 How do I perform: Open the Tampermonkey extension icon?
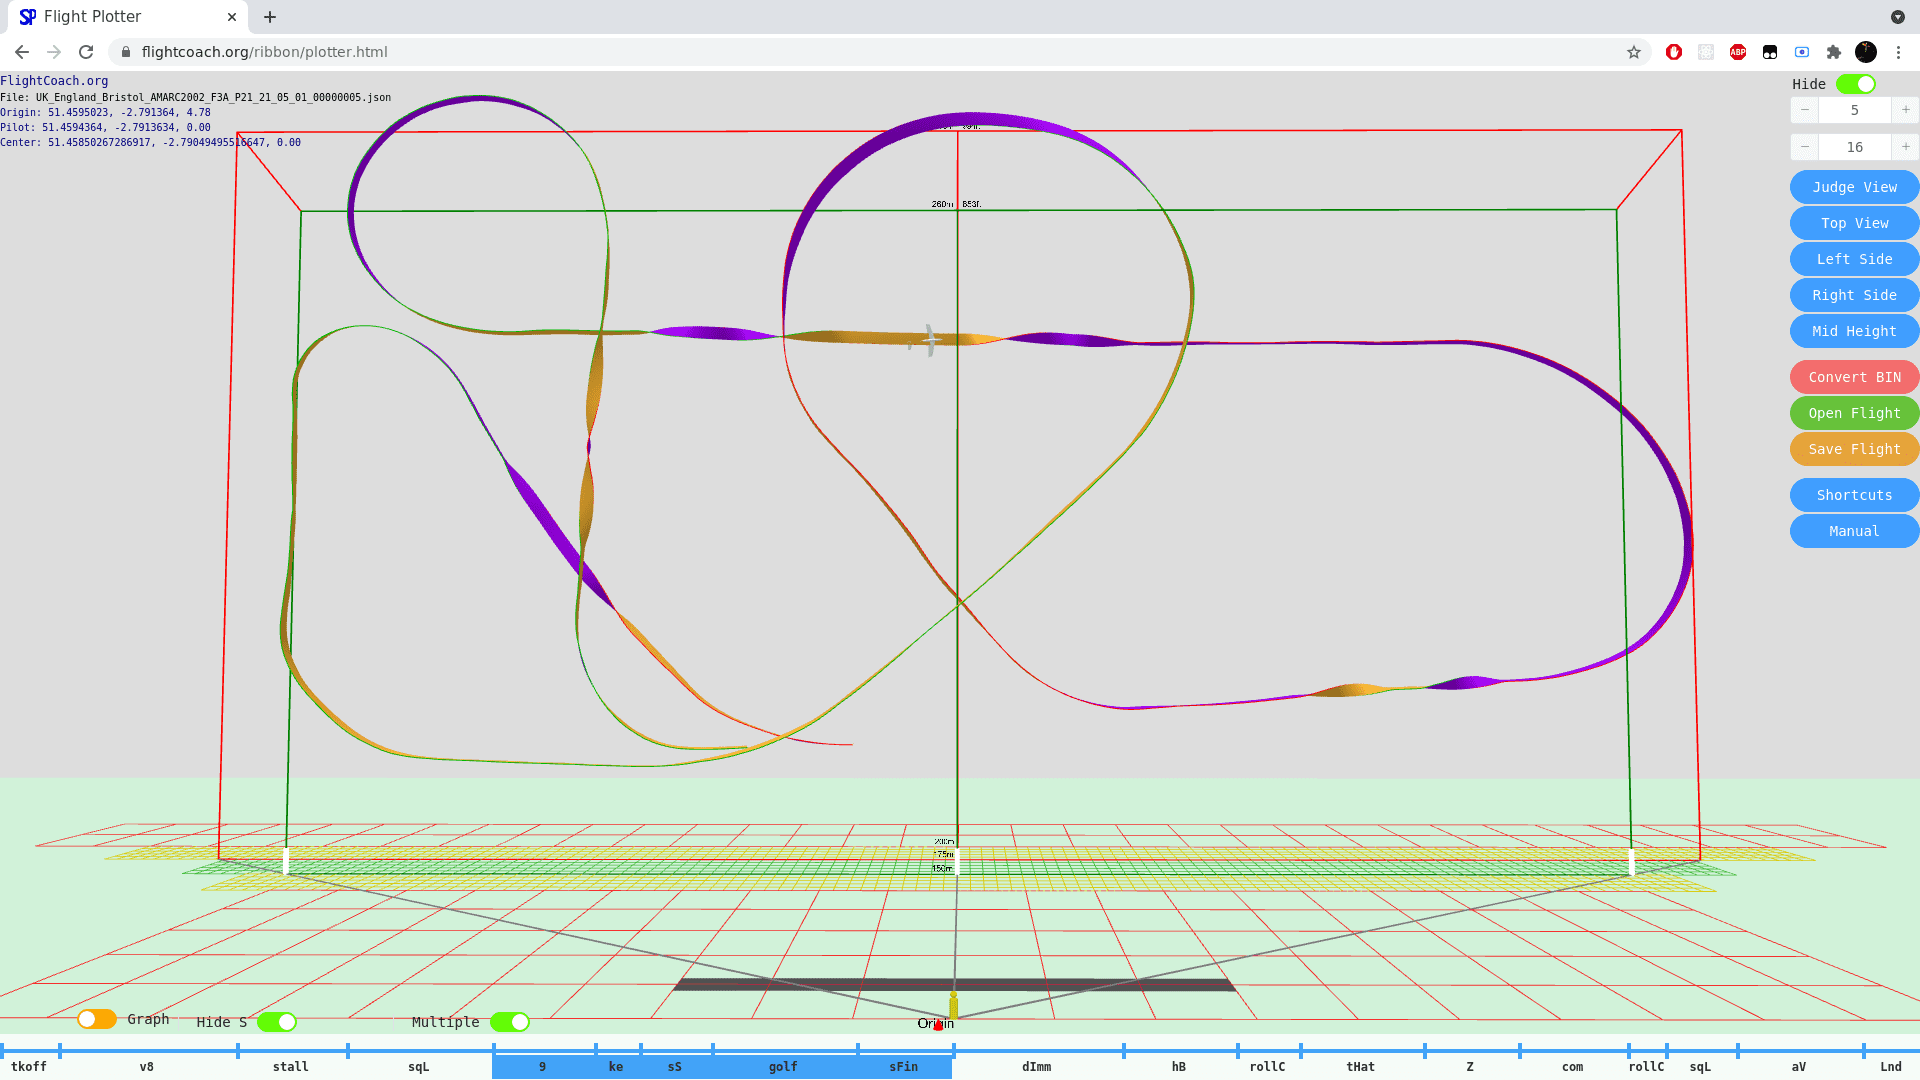(x=1770, y=52)
